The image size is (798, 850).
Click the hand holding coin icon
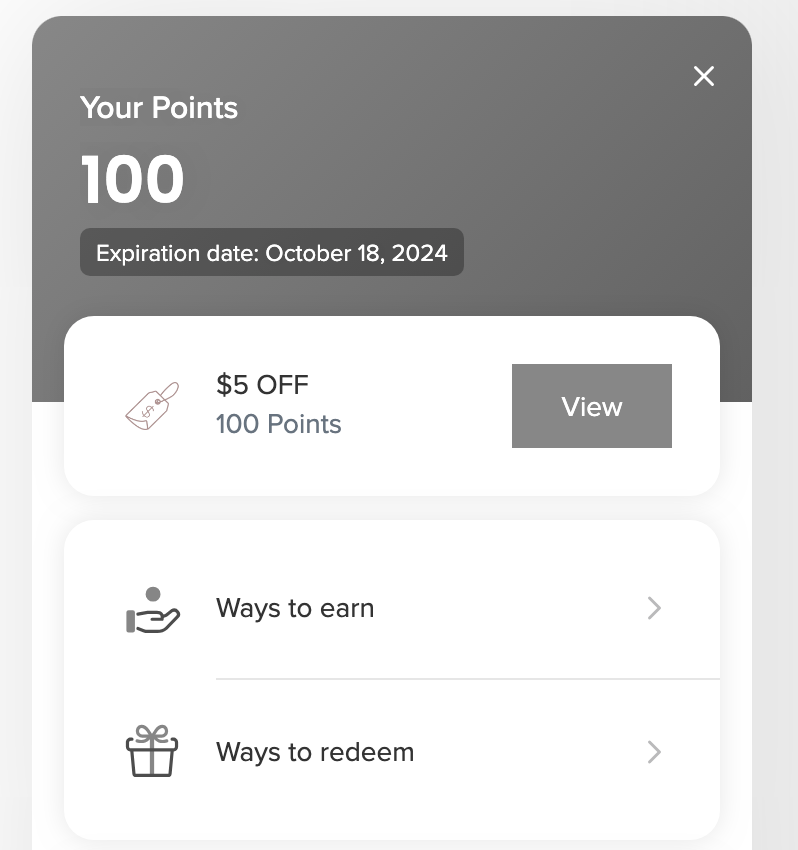tap(152, 609)
